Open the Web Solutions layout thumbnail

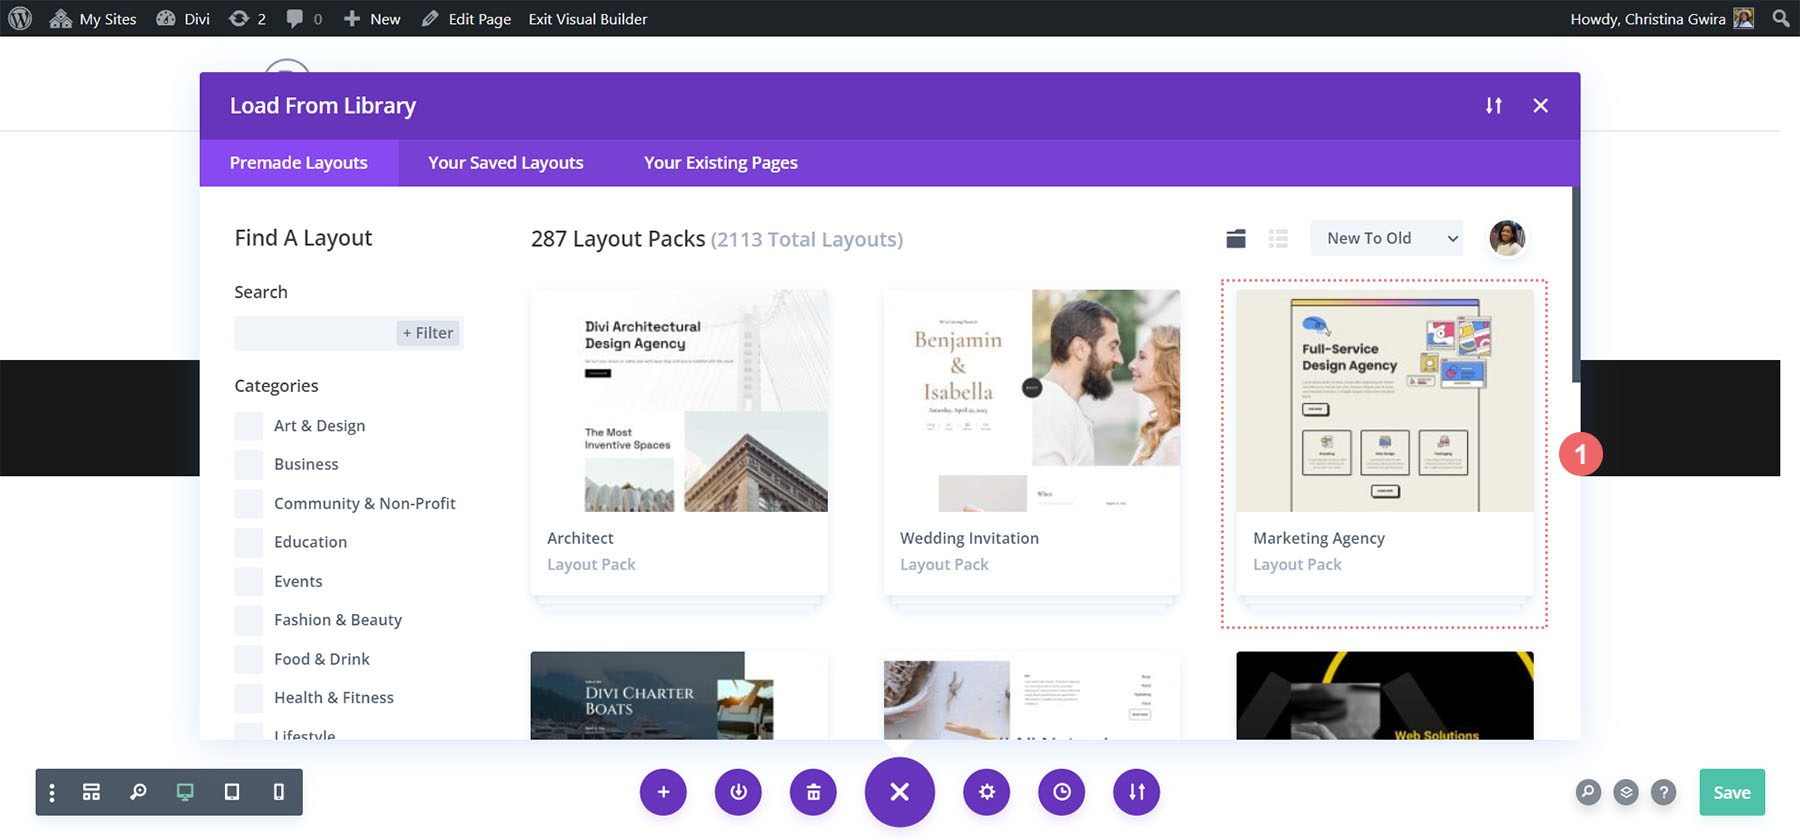click(1385, 696)
